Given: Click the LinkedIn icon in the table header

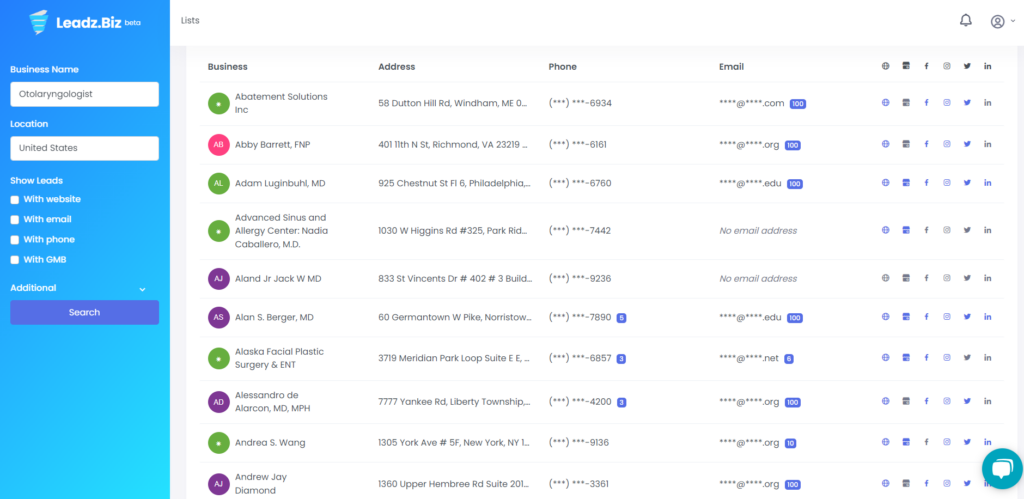Looking at the screenshot, I should coord(987,66).
